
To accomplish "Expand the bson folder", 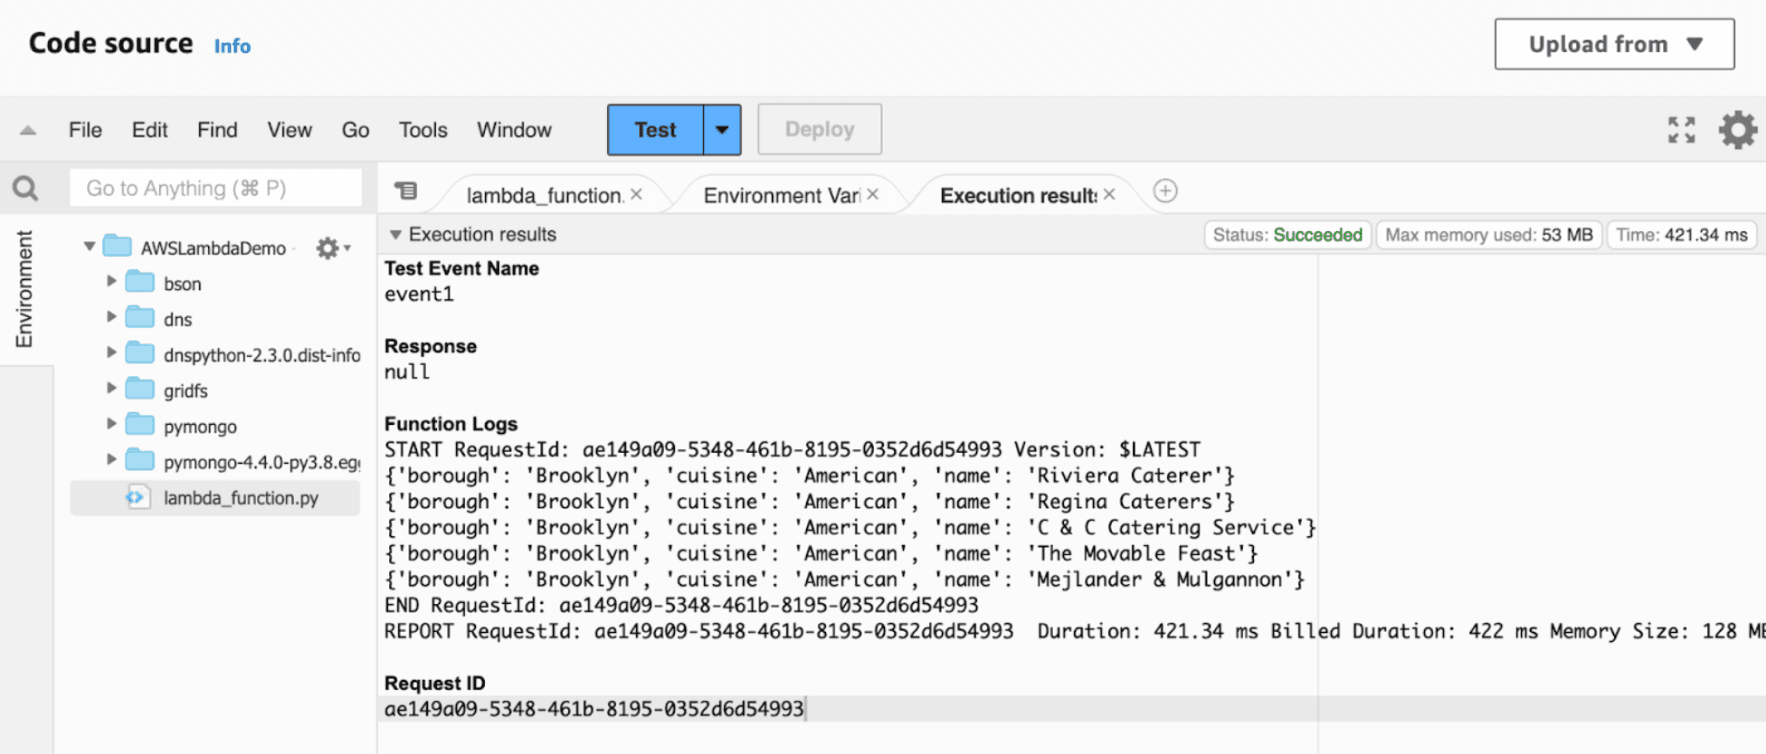I will pyautogui.click(x=112, y=282).
